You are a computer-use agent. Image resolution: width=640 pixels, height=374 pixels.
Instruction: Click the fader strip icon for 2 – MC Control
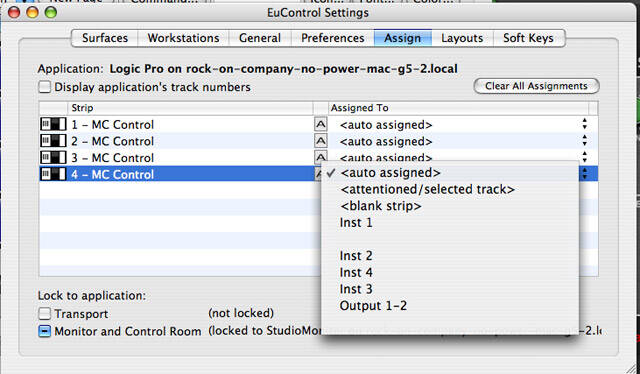pyautogui.click(x=53, y=141)
